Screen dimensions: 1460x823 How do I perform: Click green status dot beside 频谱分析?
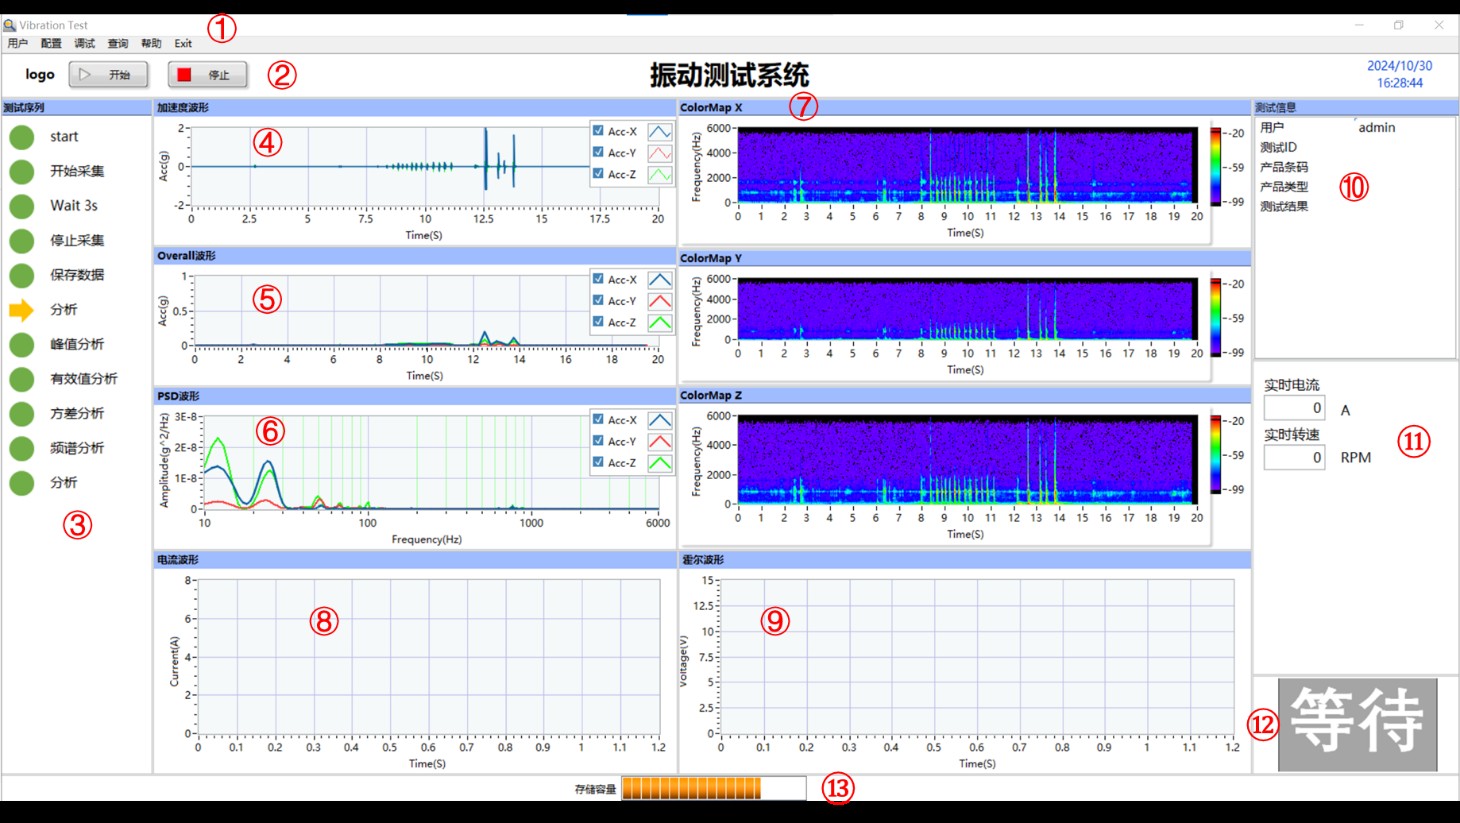[x=22, y=448]
